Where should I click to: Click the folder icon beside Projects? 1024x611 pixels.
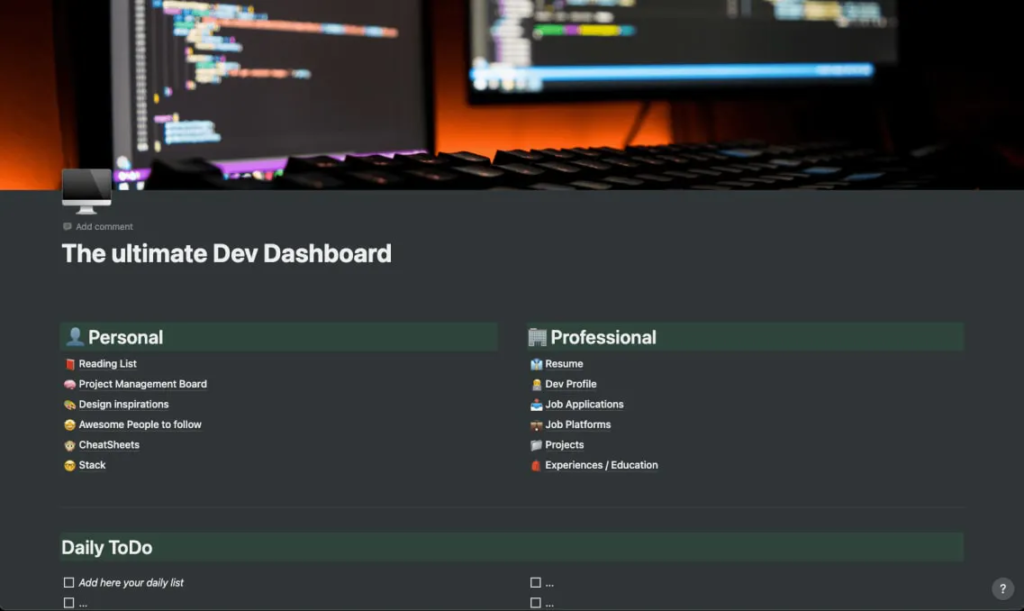pos(536,444)
